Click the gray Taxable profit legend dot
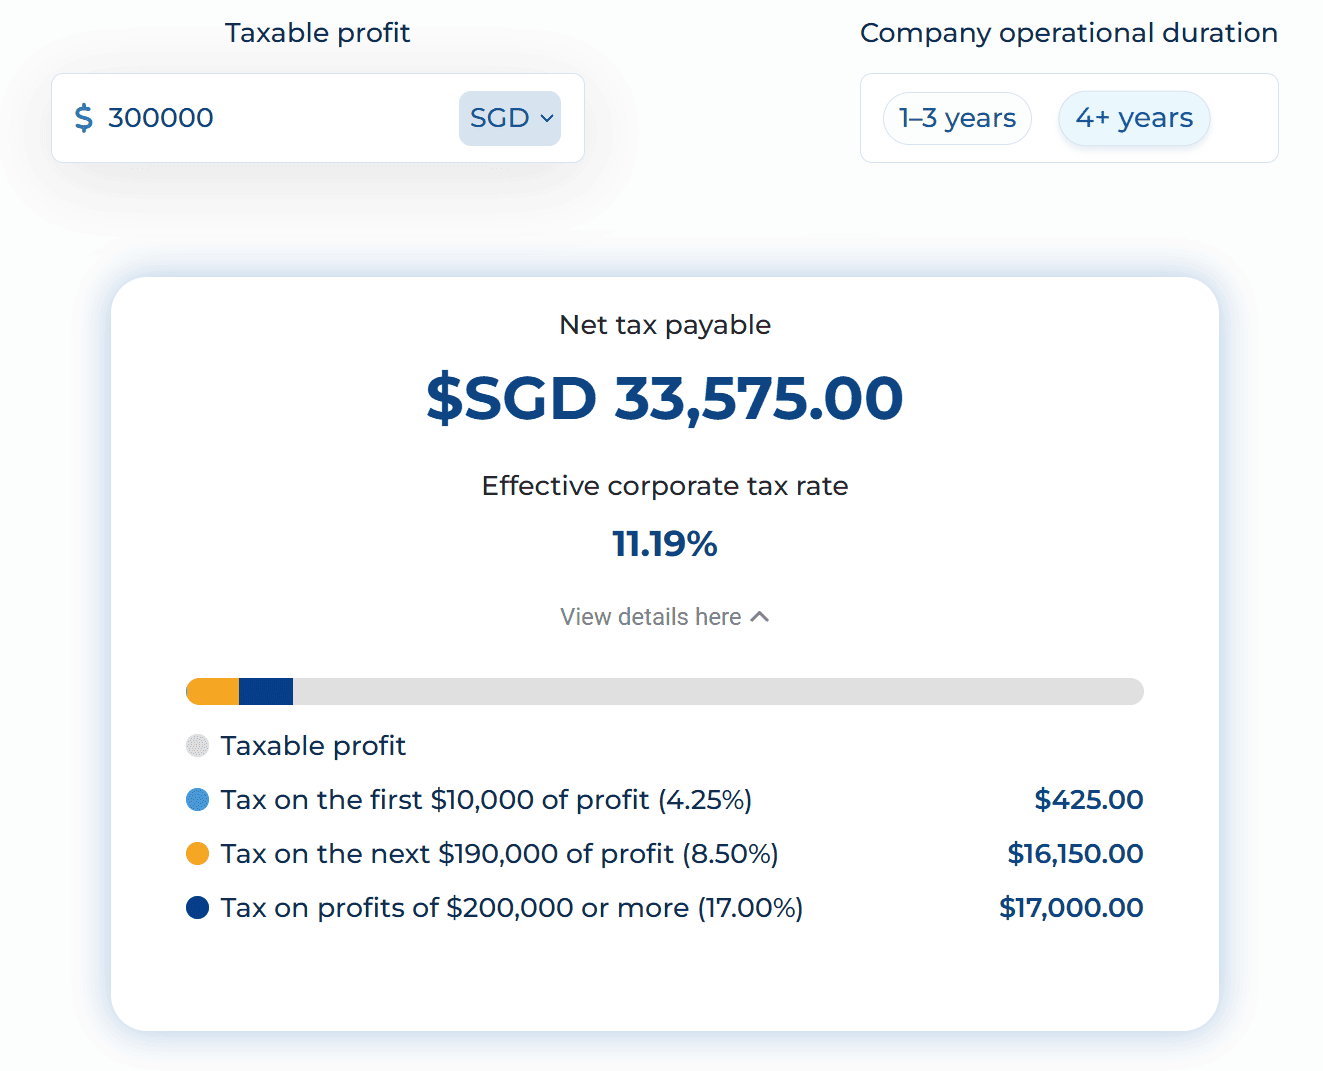1323x1071 pixels. [198, 745]
